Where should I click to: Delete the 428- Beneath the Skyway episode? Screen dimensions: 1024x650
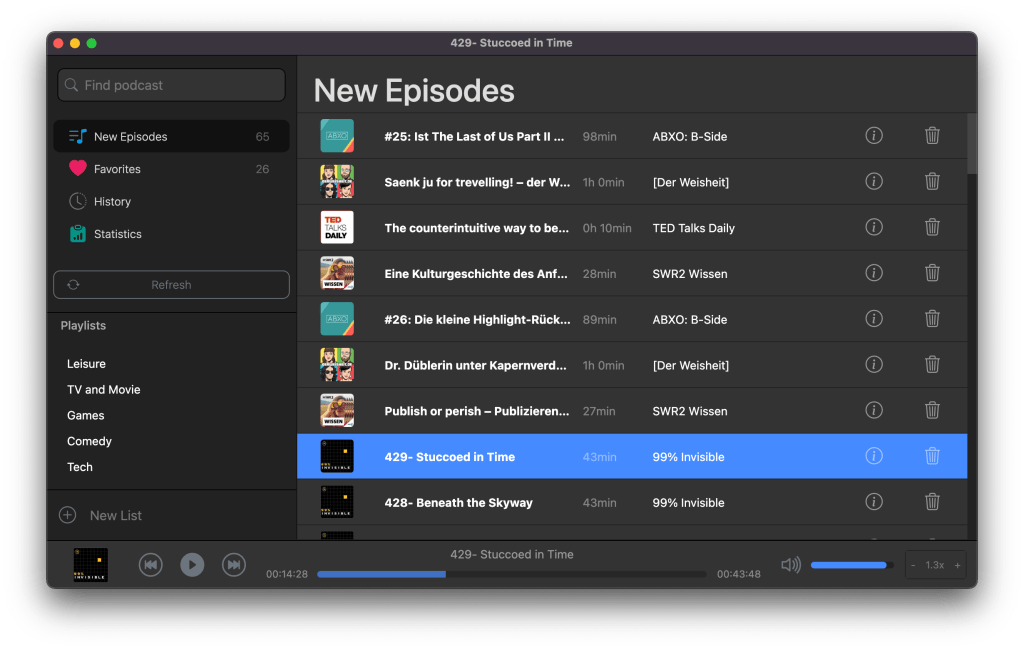click(x=932, y=502)
